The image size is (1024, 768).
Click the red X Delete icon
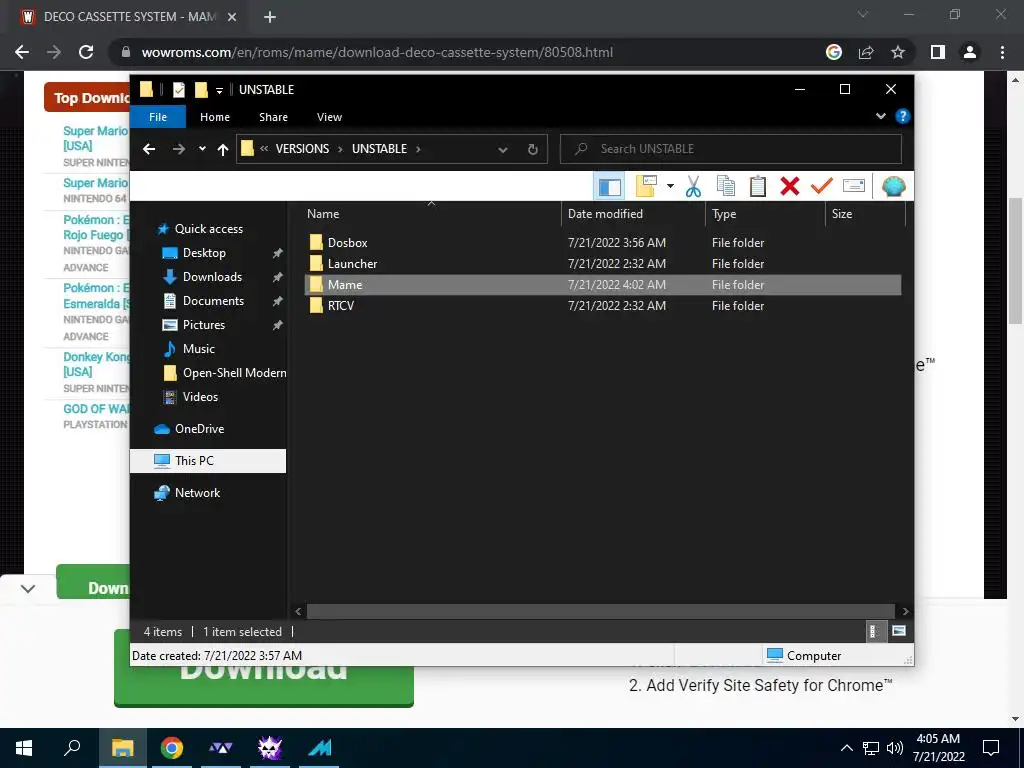790,187
